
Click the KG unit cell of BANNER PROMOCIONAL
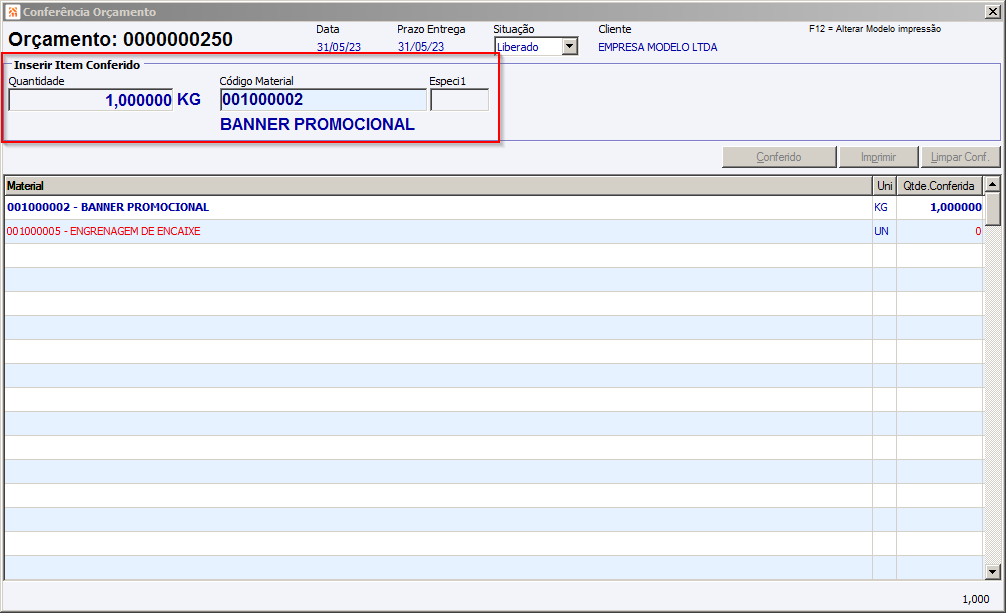[x=884, y=207]
